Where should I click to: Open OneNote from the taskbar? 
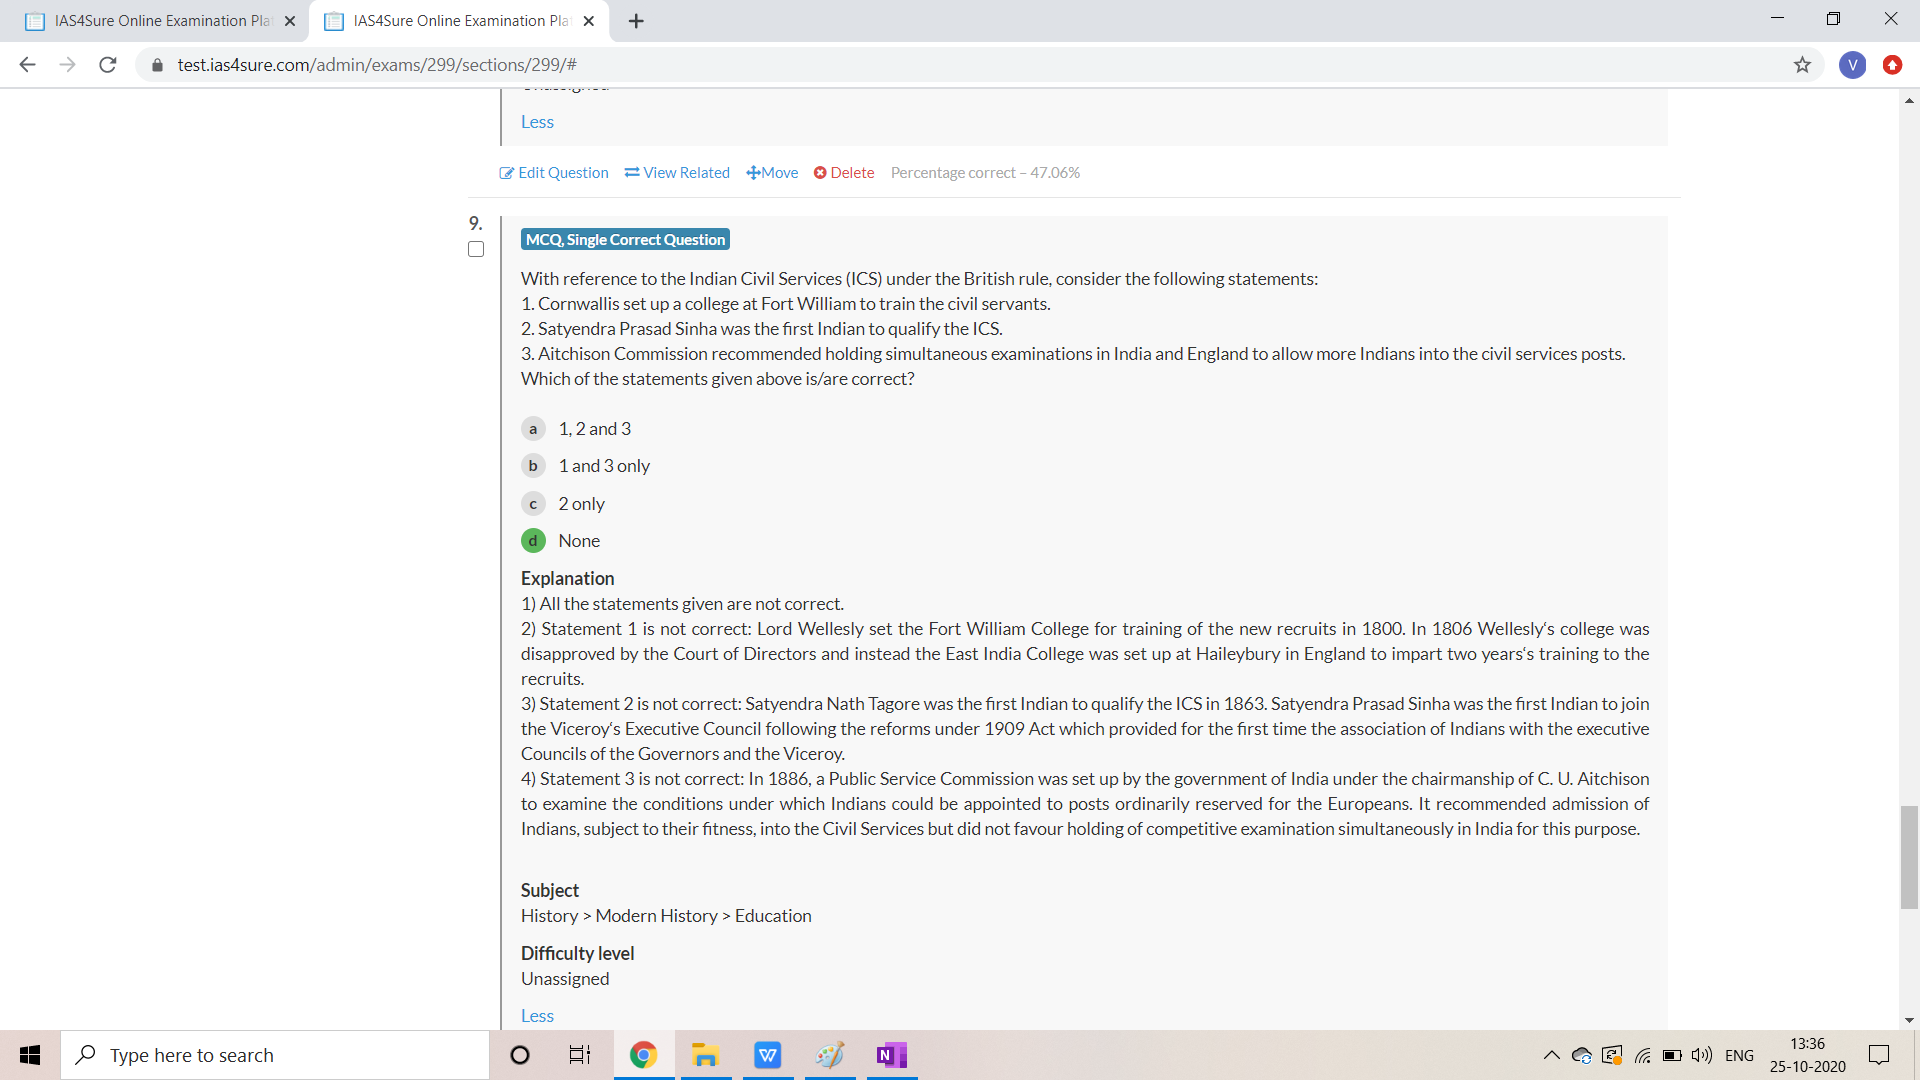pyautogui.click(x=890, y=1055)
